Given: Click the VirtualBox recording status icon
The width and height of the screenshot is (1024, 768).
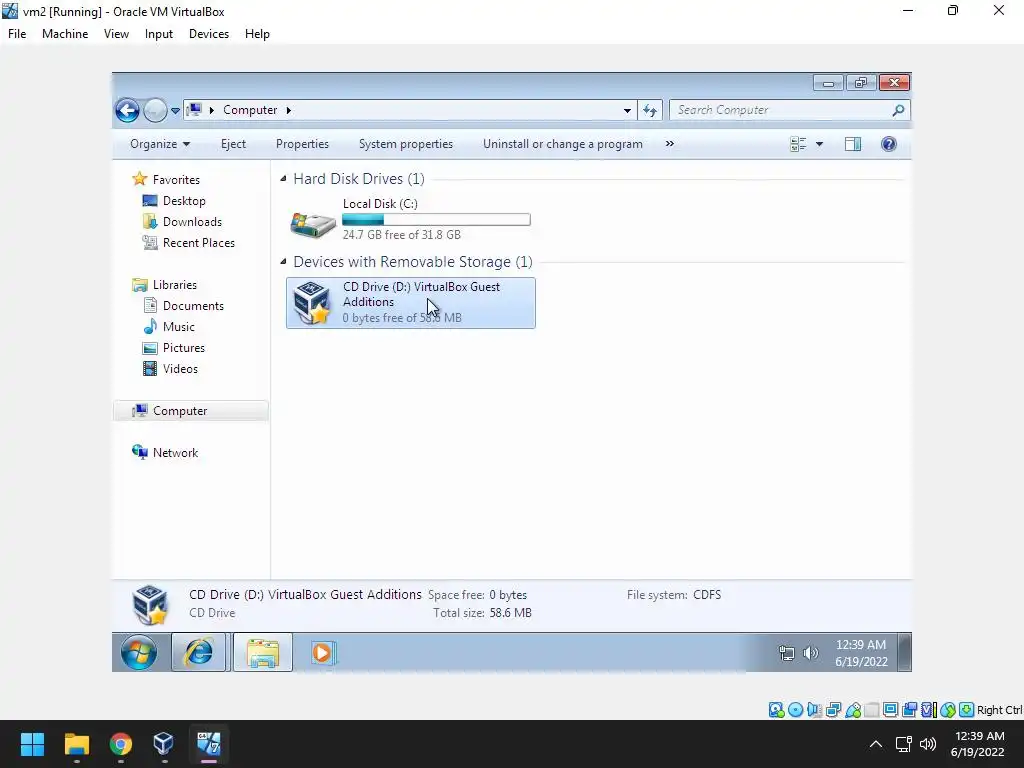Looking at the screenshot, I should pyautogui.click(x=910, y=710).
